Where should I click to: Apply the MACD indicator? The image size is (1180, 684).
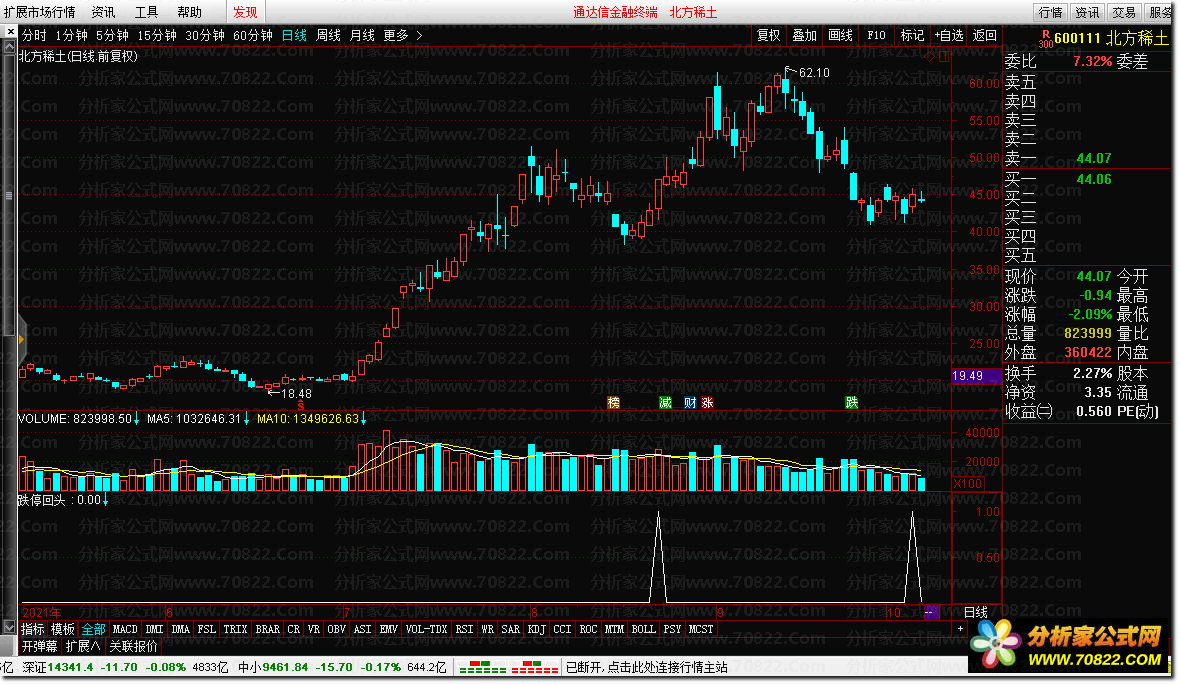click(125, 629)
